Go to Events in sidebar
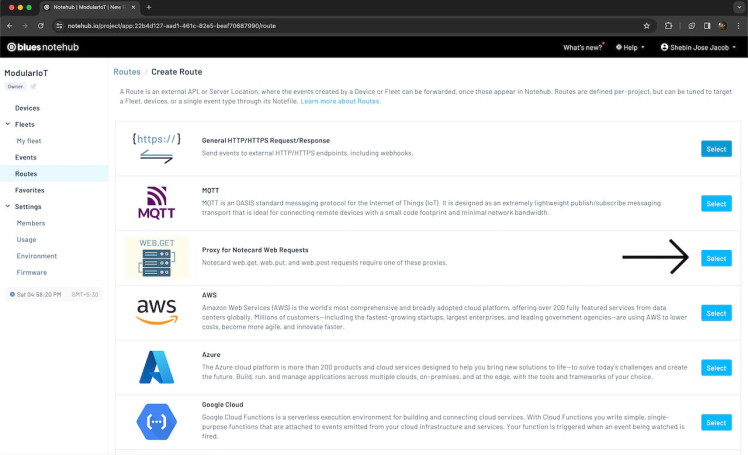 coord(25,157)
